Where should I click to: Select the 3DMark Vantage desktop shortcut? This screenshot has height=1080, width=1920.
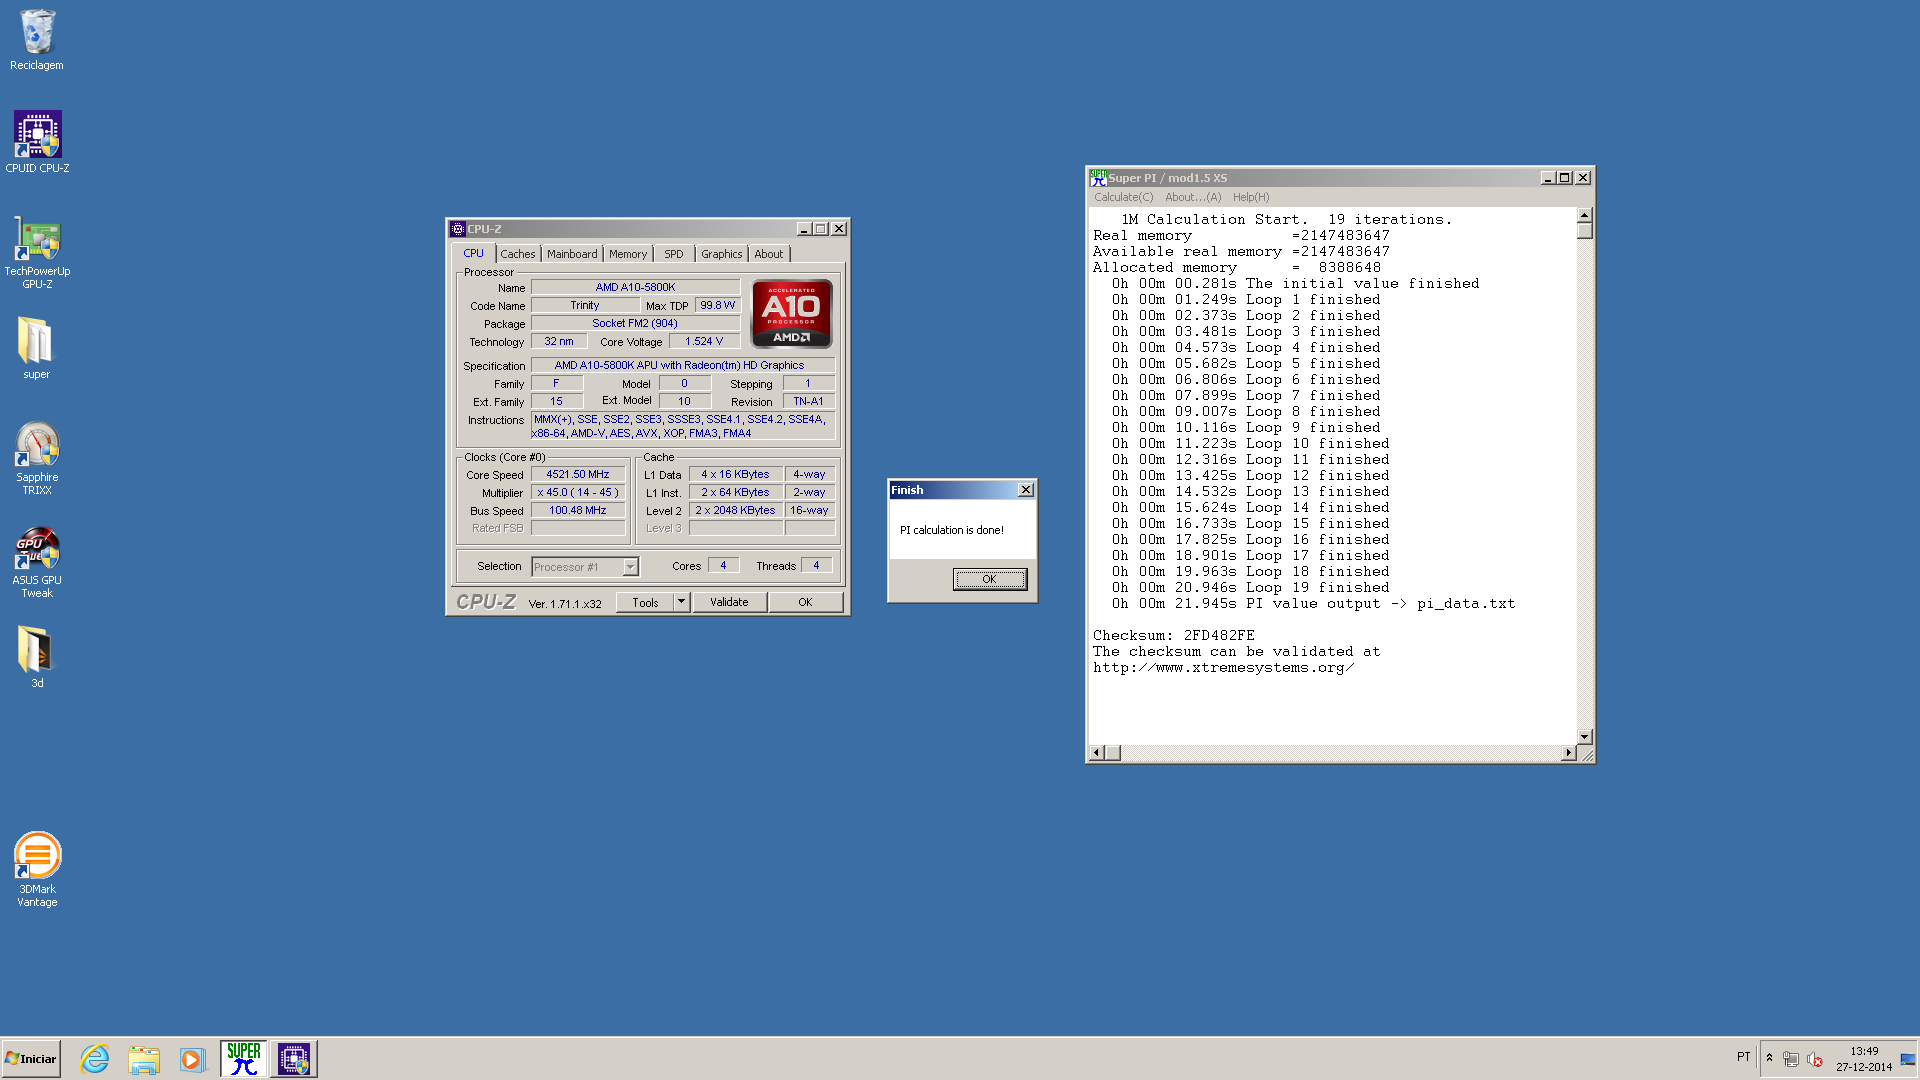37,869
